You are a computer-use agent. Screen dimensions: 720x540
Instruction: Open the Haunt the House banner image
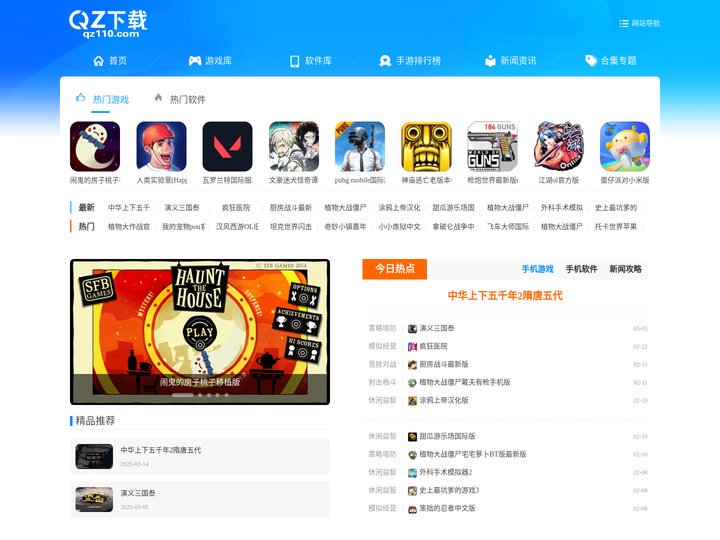pyautogui.click(x=200, y=332)
